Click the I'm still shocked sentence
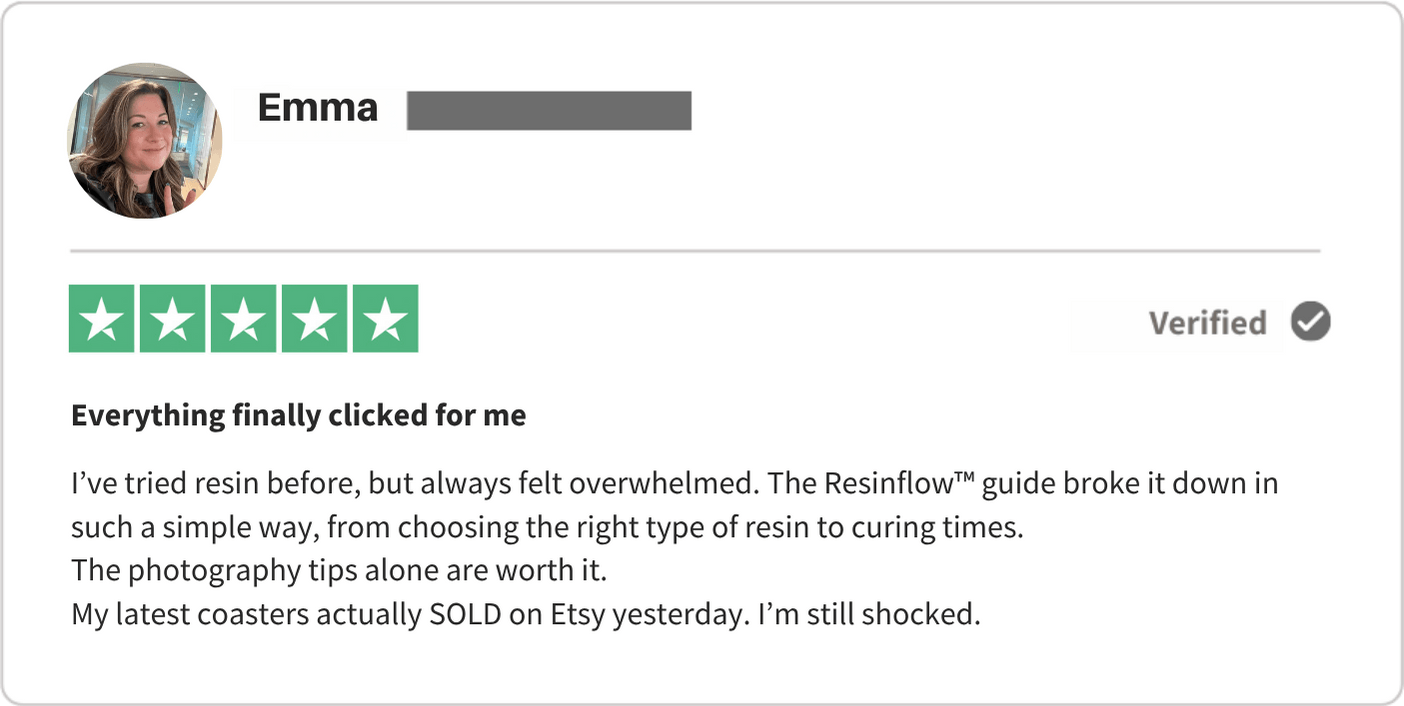The width and height of the screenshot is (1404, 706). [x=868, y=614]
